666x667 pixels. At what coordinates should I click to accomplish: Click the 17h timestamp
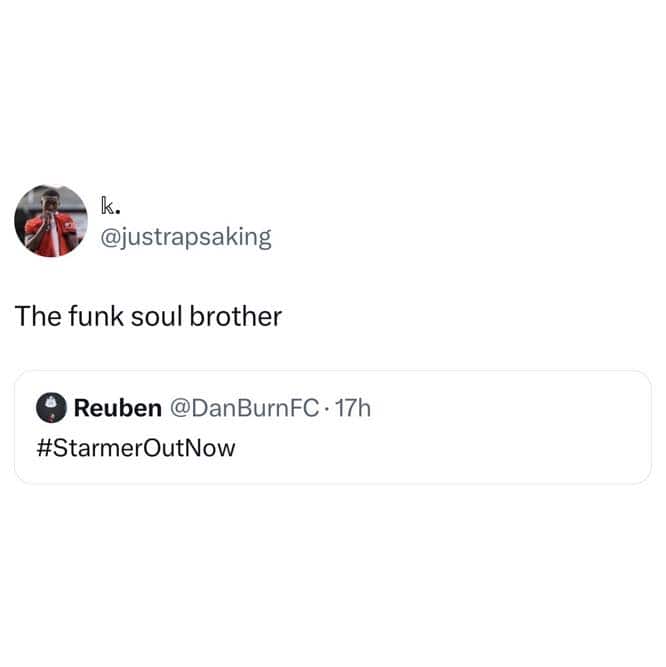point(353,408)
